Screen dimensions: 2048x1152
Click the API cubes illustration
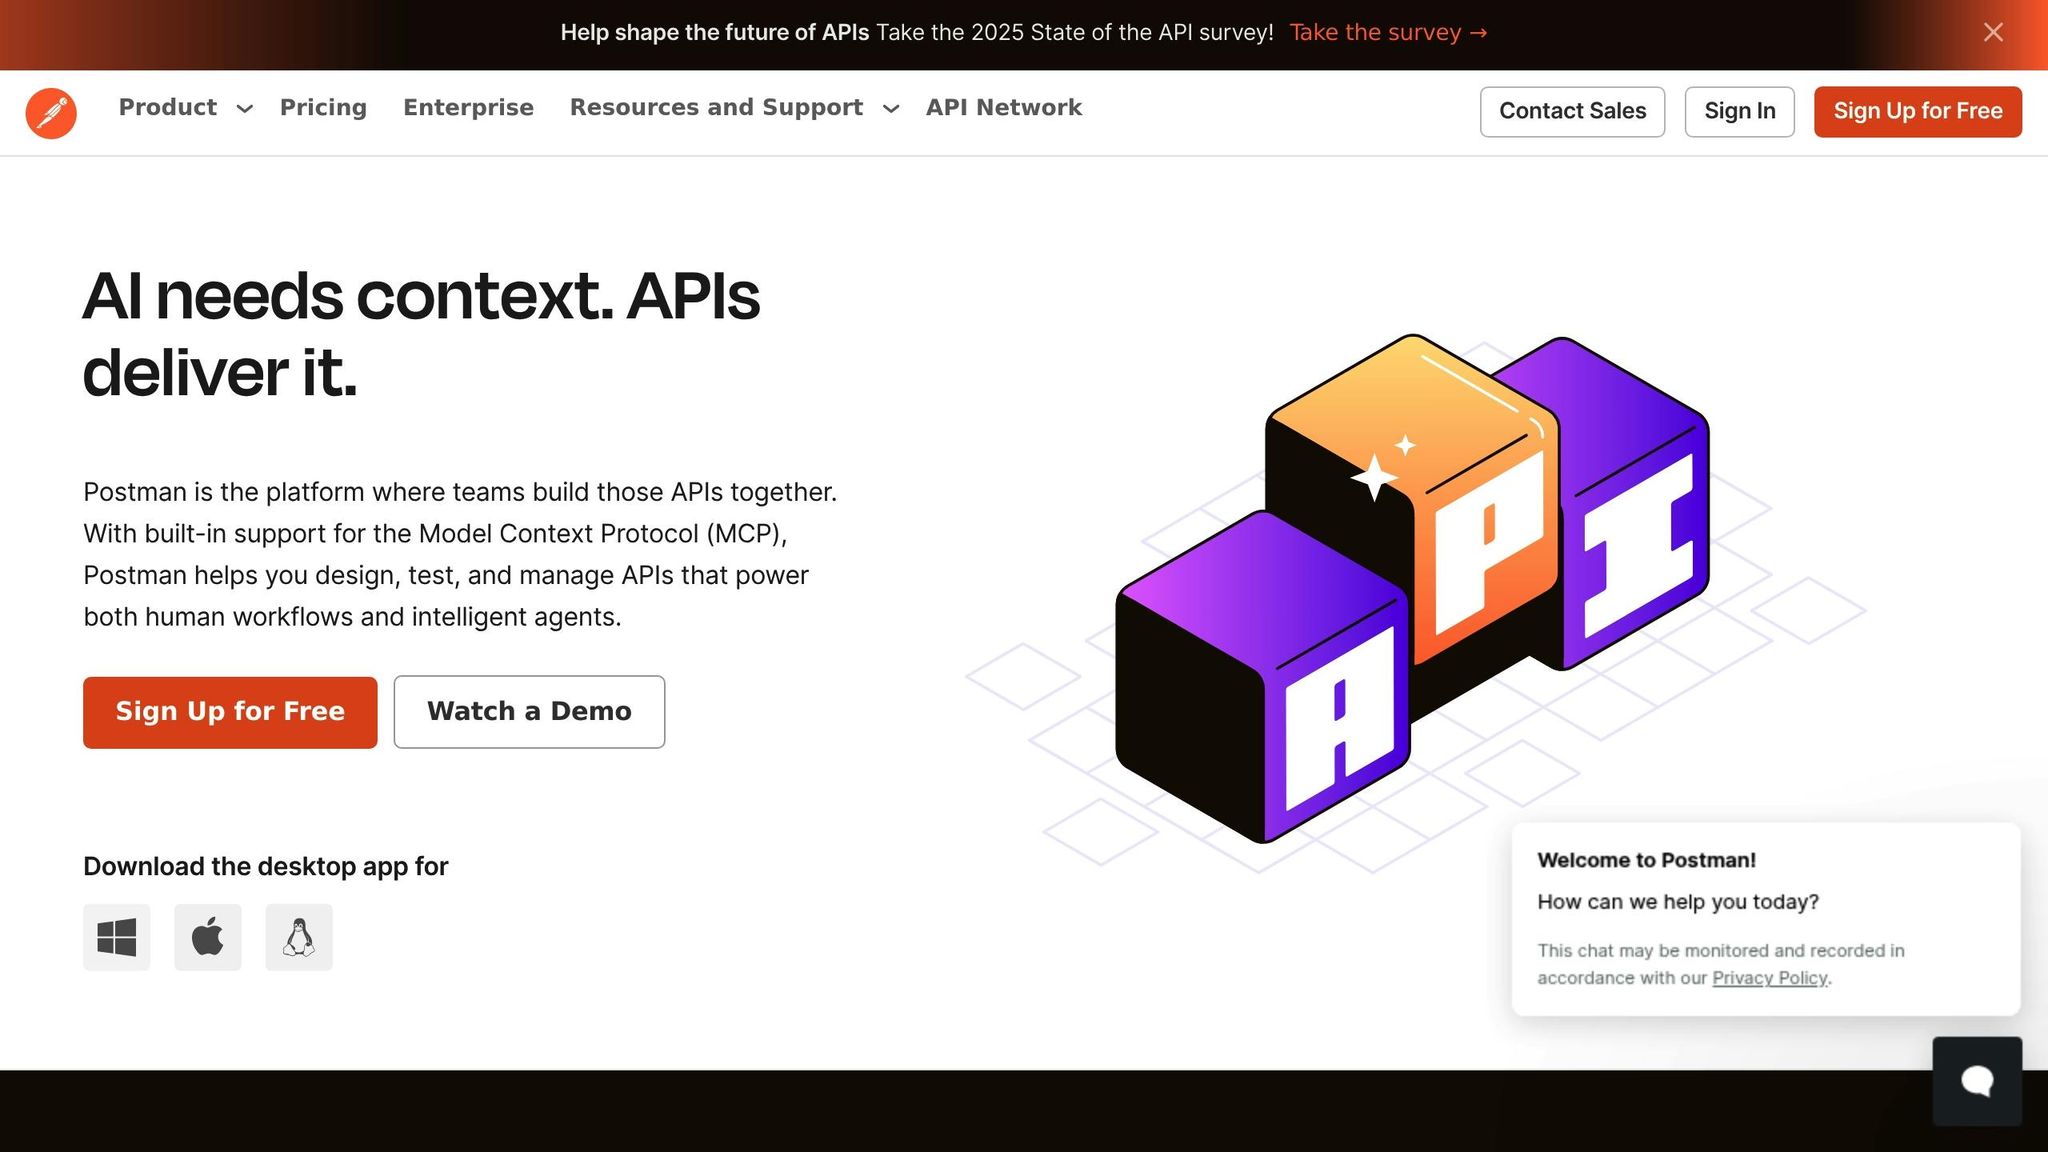pos(1411,590)
